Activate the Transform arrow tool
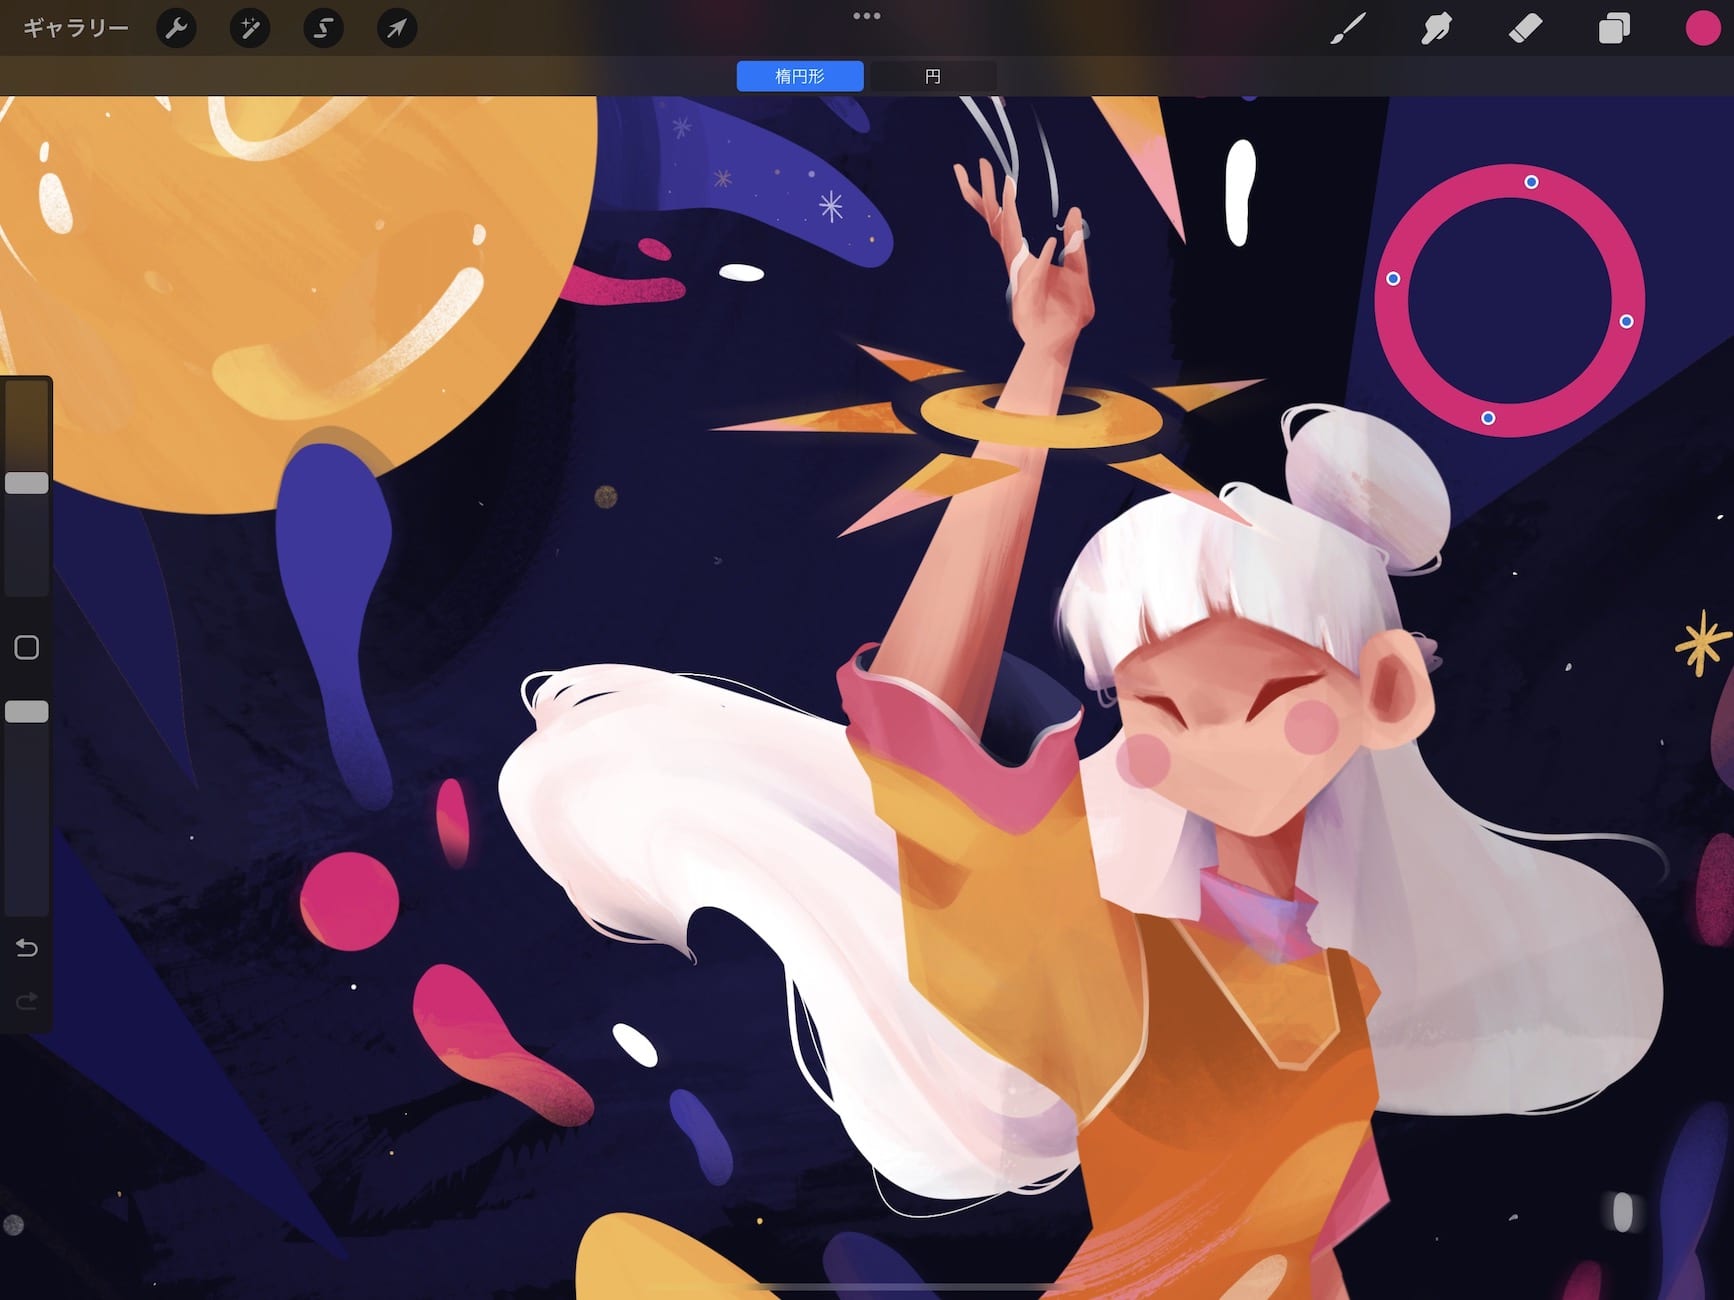 [x=397, y=28]
